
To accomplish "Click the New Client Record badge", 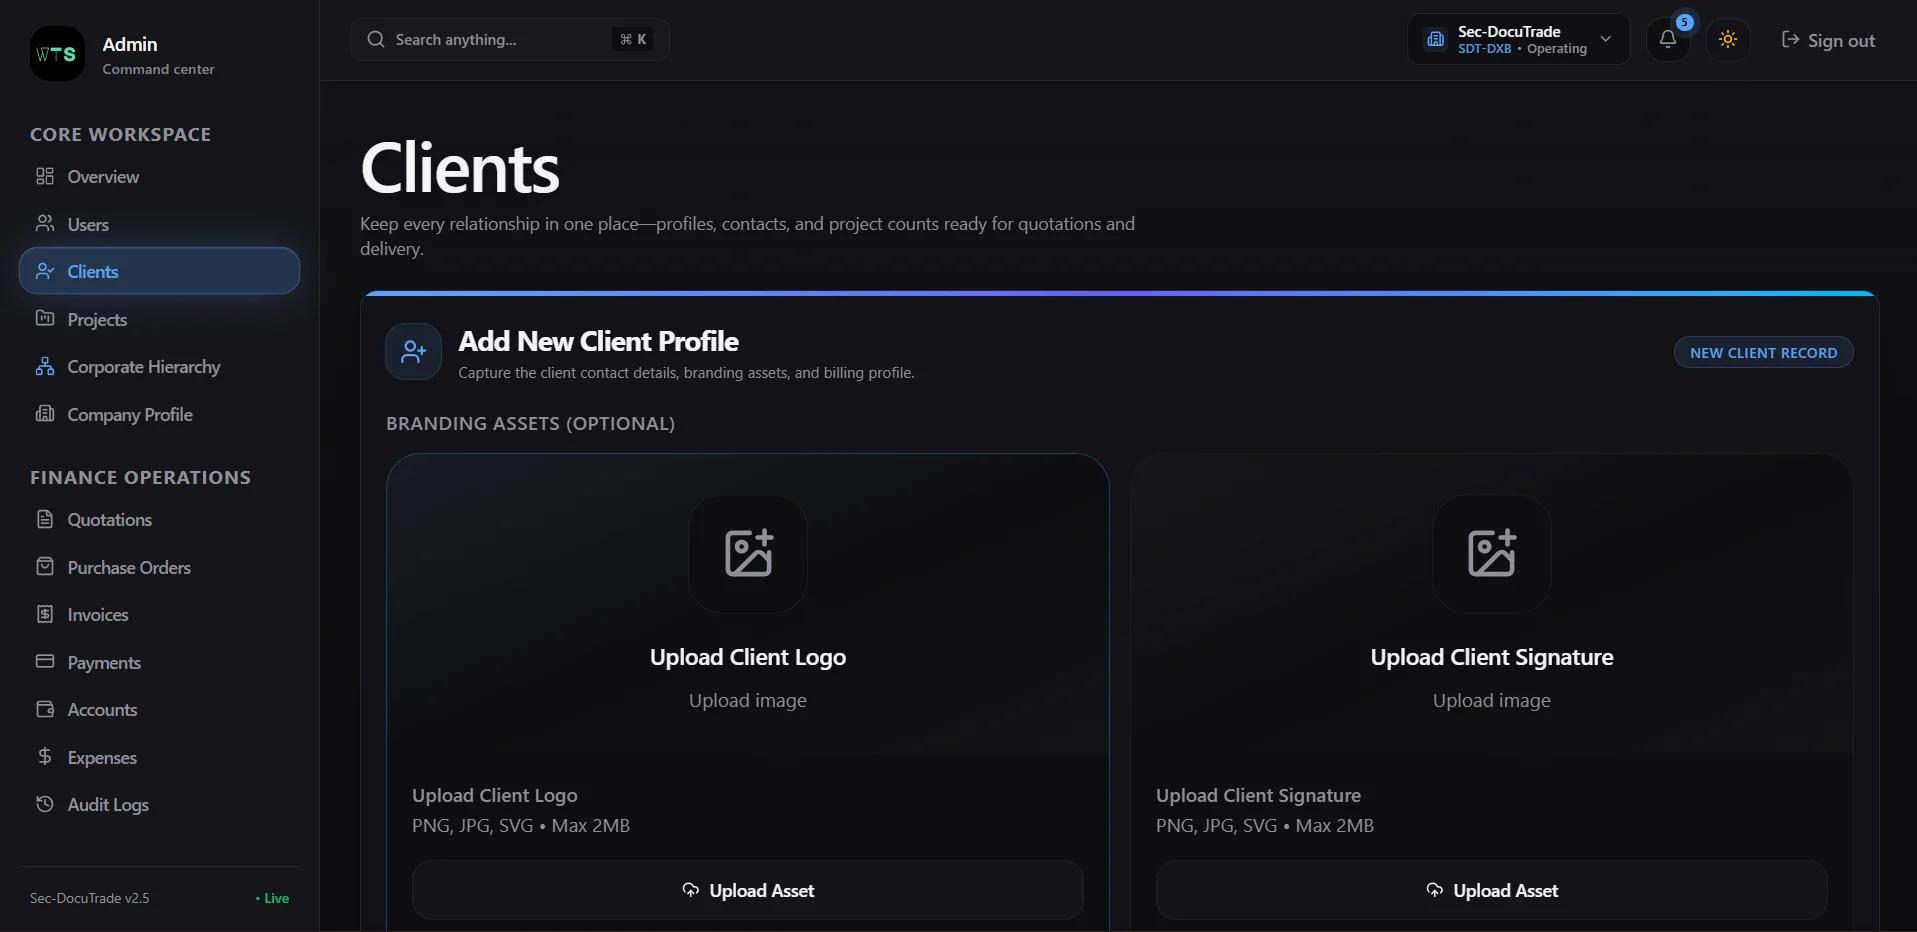I will click(x=1763, y=353).
